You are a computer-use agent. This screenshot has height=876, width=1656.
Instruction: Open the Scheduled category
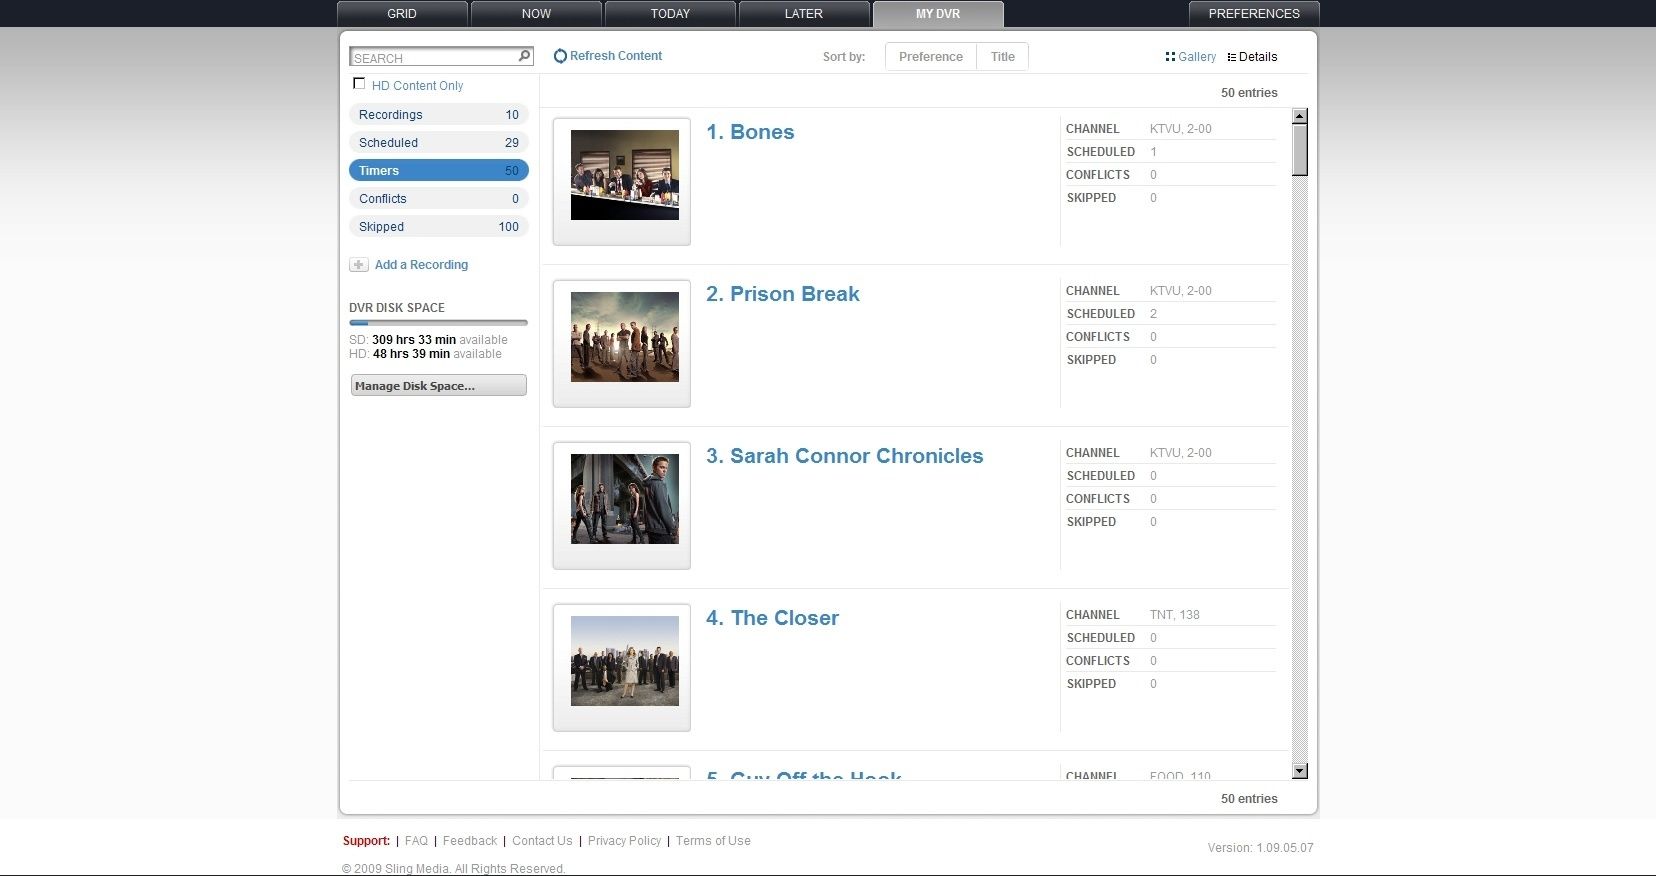439,143
